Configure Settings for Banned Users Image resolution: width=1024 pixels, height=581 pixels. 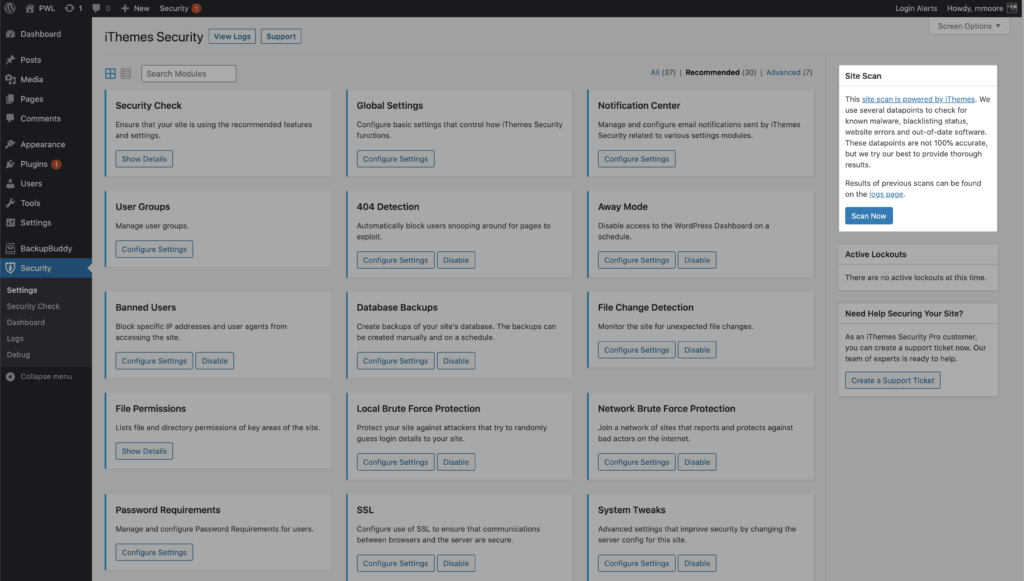(154, 360)
